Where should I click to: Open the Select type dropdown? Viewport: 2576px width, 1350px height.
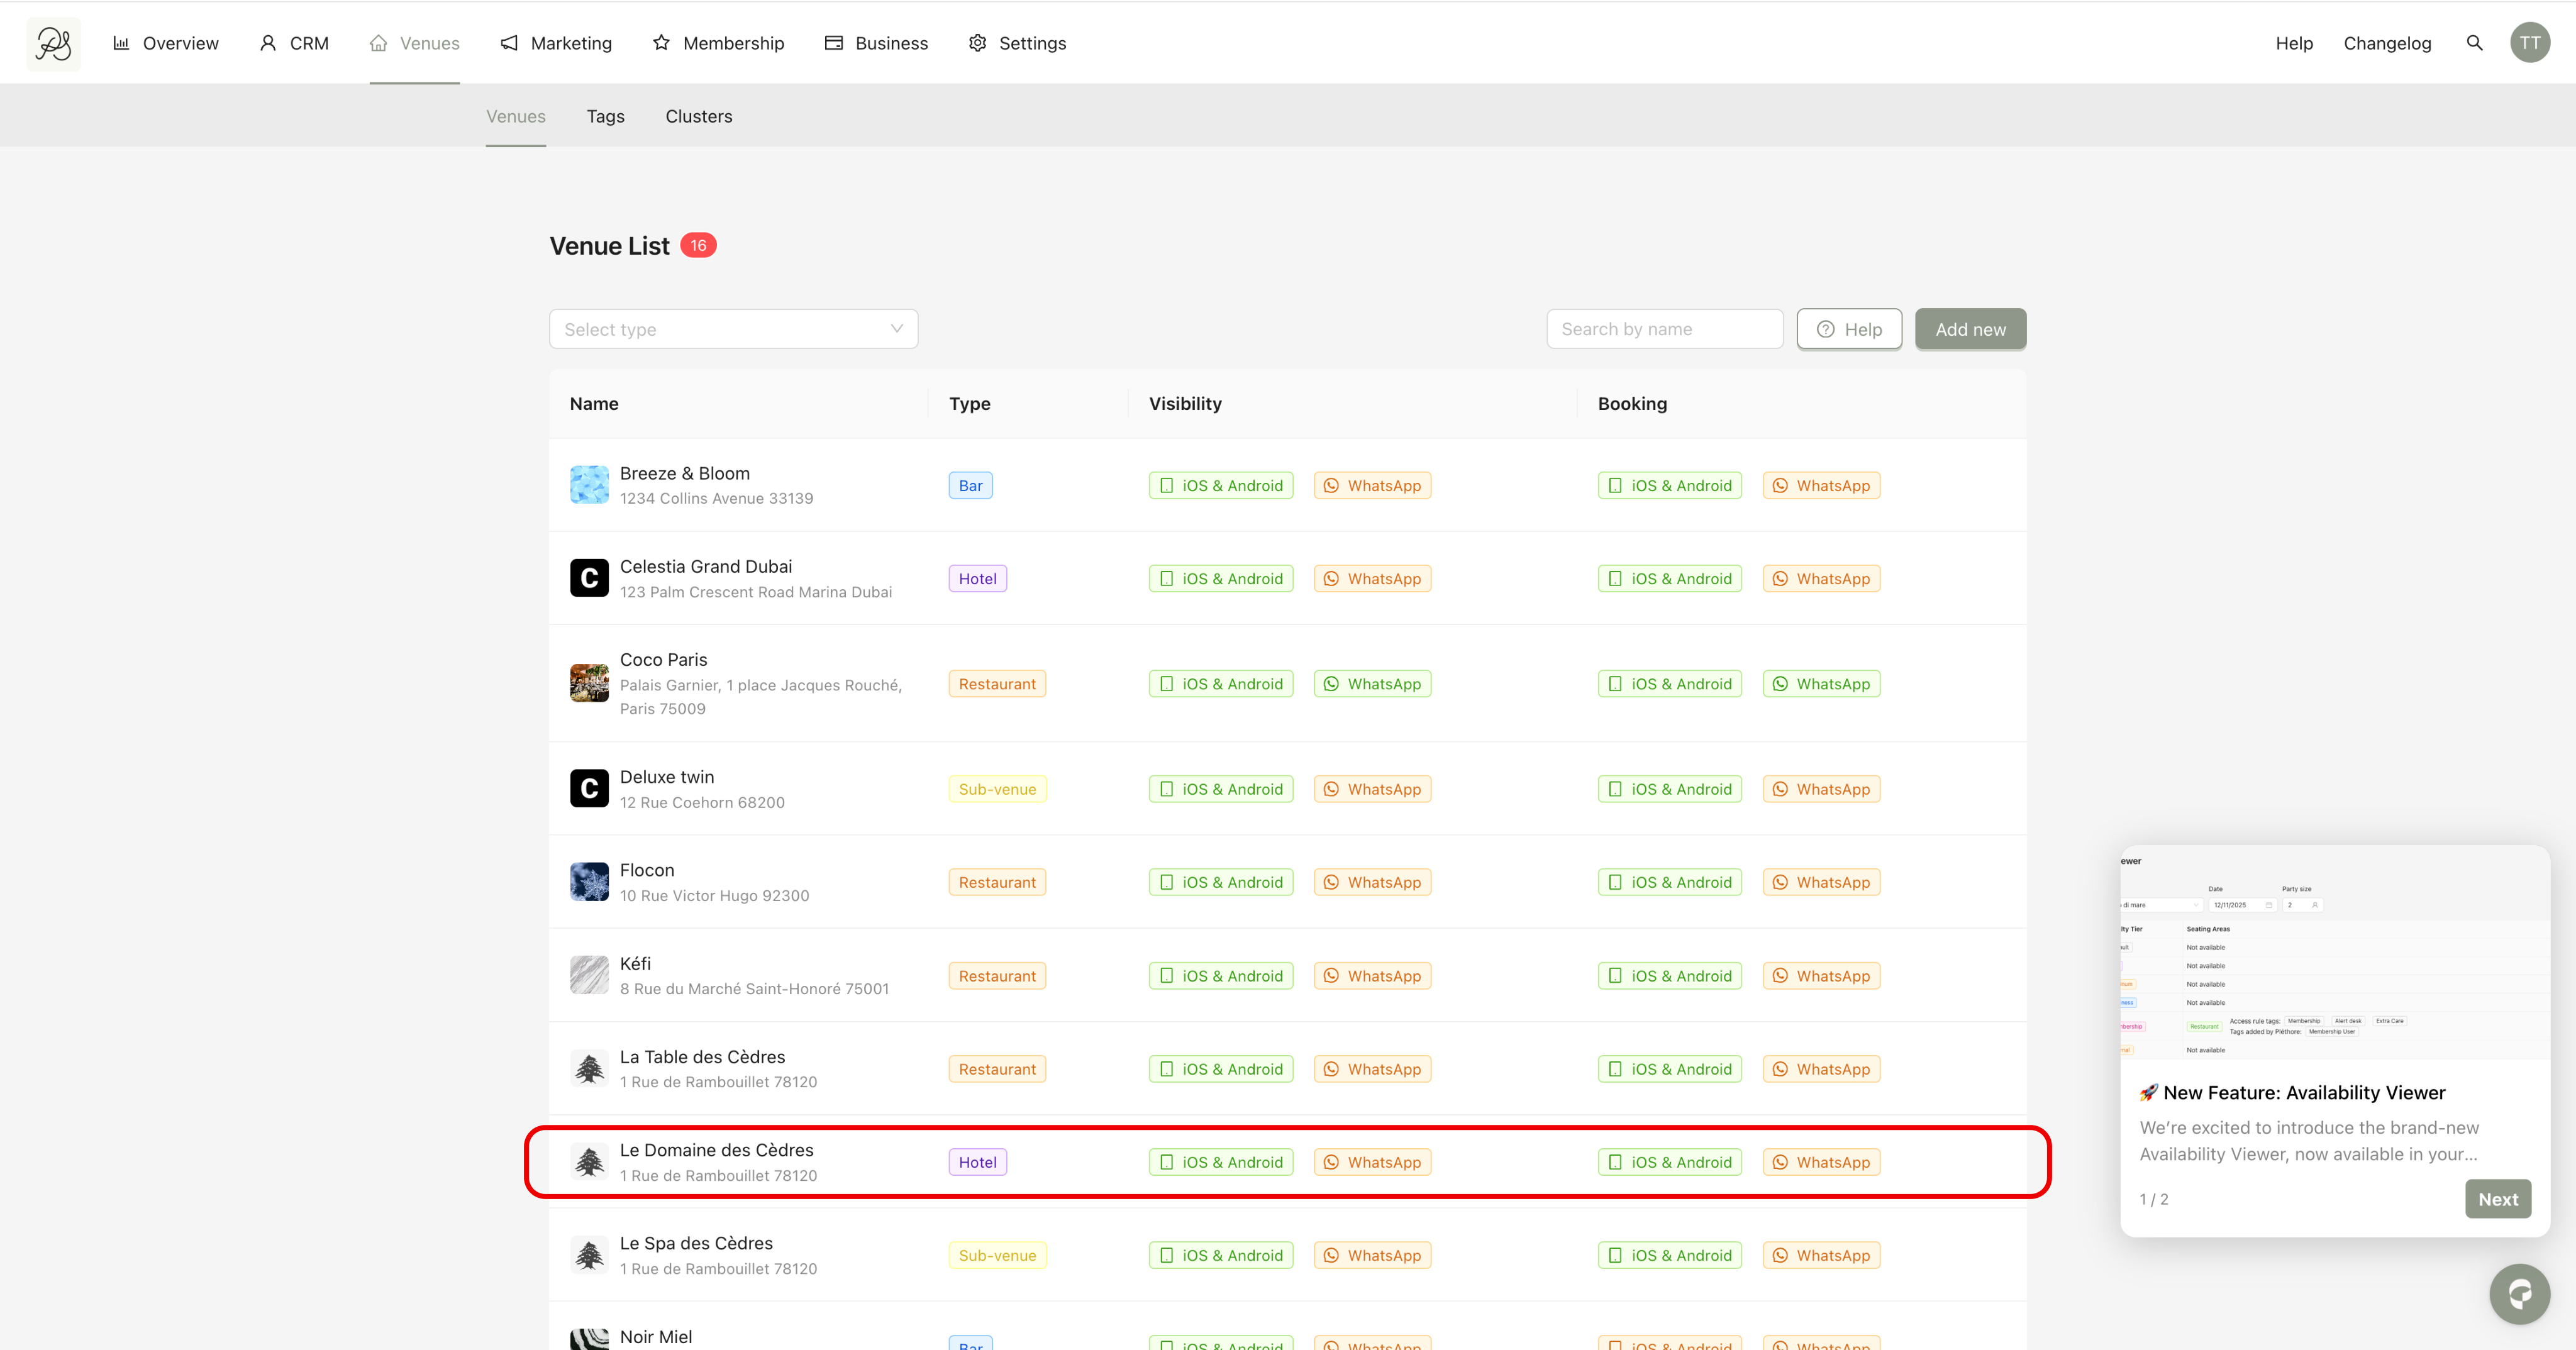coord(733,329)
